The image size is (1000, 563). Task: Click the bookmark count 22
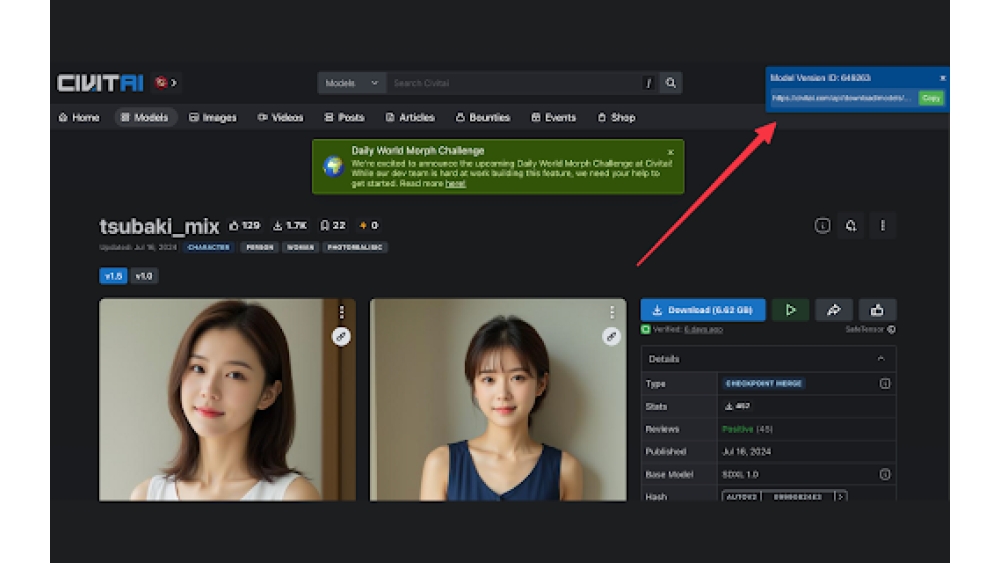(x=333, y=226)
